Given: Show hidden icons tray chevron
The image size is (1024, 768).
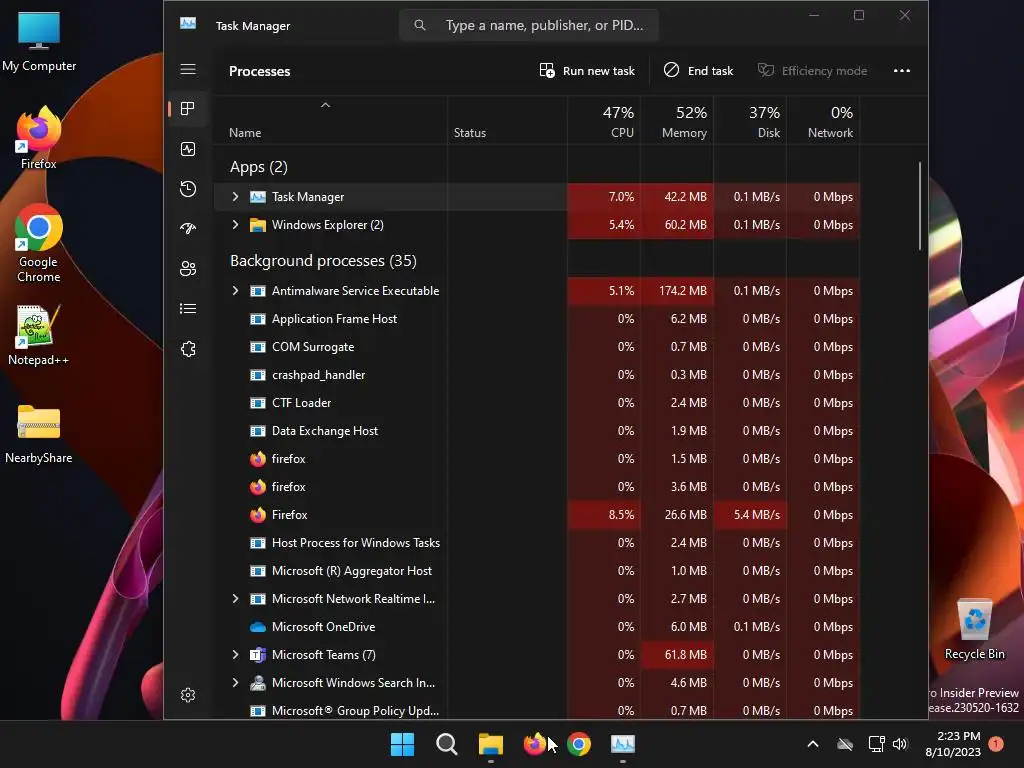Looking at the screenshot, I should [x=813, y=744].
